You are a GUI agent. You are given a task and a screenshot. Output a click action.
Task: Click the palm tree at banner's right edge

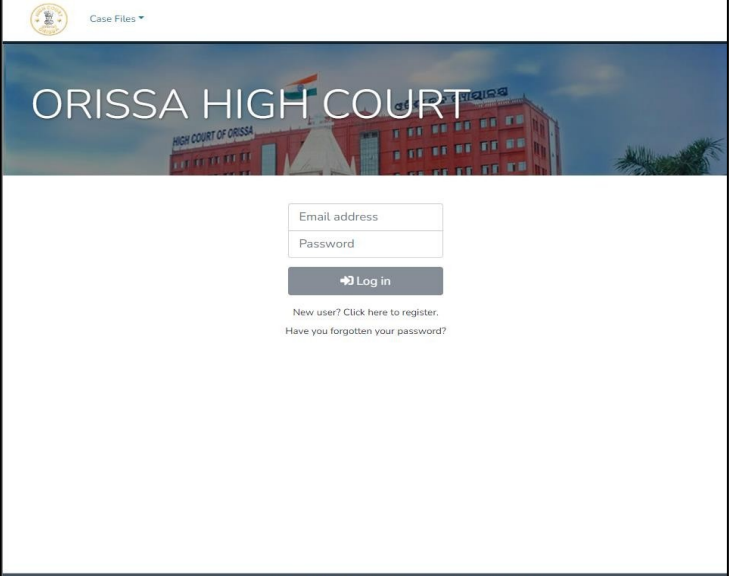[682, 158]
